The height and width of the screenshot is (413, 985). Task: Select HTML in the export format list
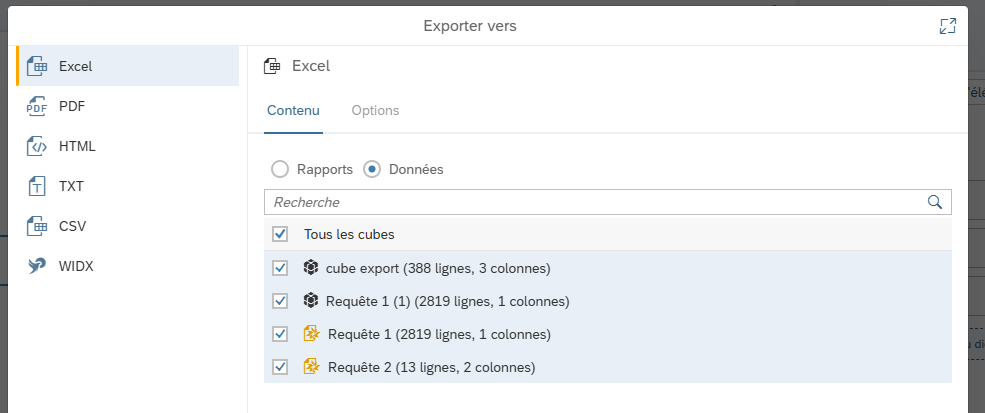pyautogui.click(x=128, y=146)
